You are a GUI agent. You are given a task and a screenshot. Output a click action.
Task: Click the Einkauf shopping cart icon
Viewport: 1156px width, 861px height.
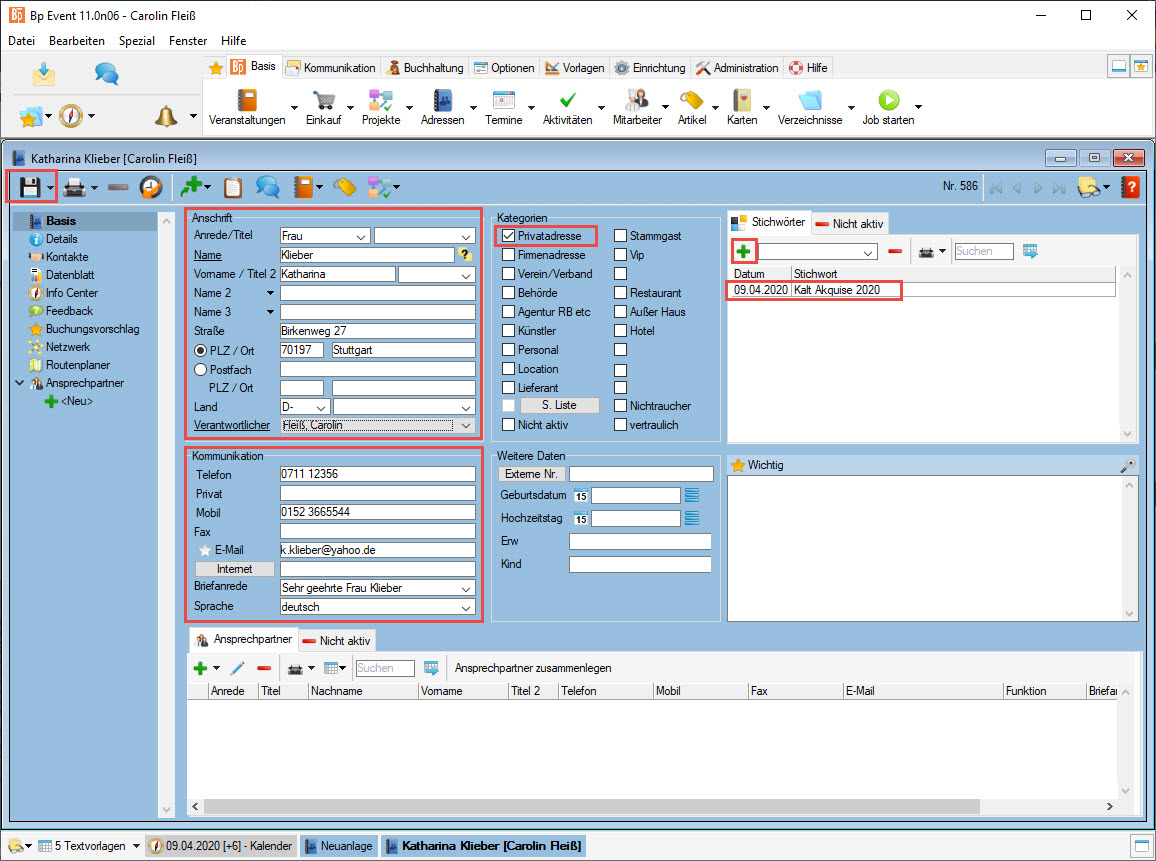pyautogui.click(x=323, y=100)
